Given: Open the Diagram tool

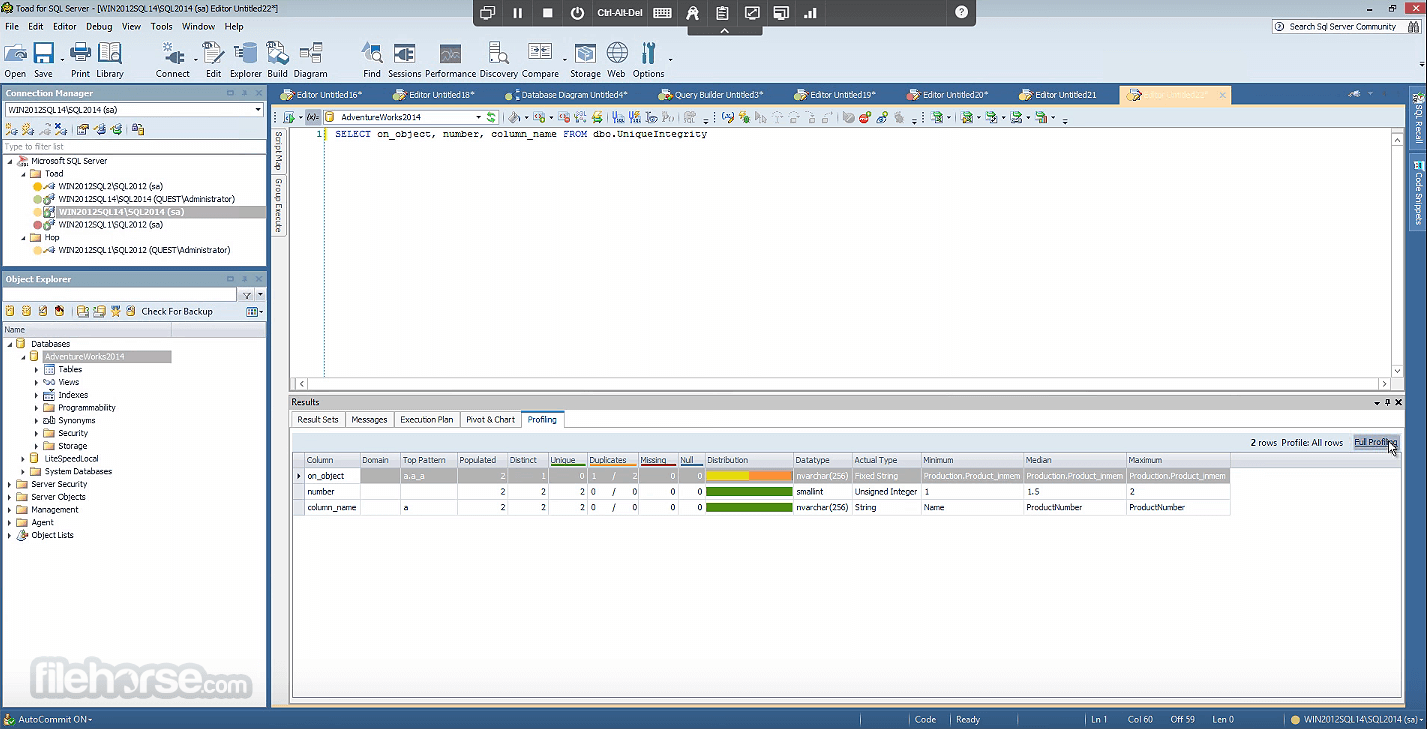Looking at the screenshot, I should (311, 60).
